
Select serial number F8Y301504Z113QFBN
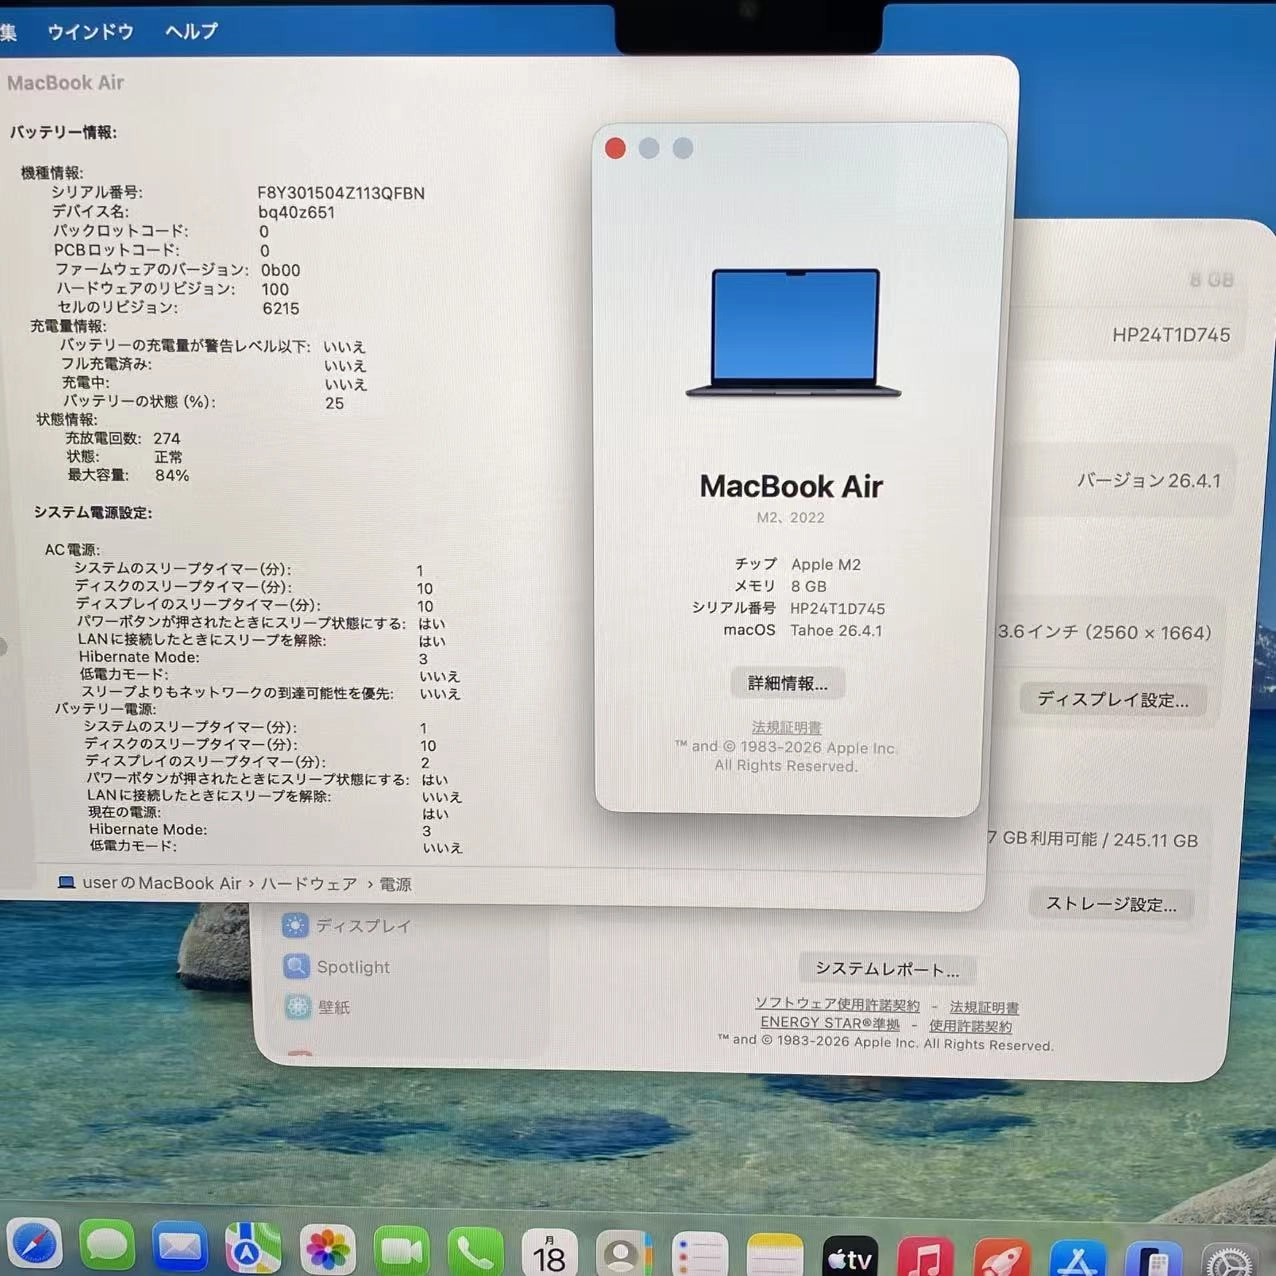point(341,192)
